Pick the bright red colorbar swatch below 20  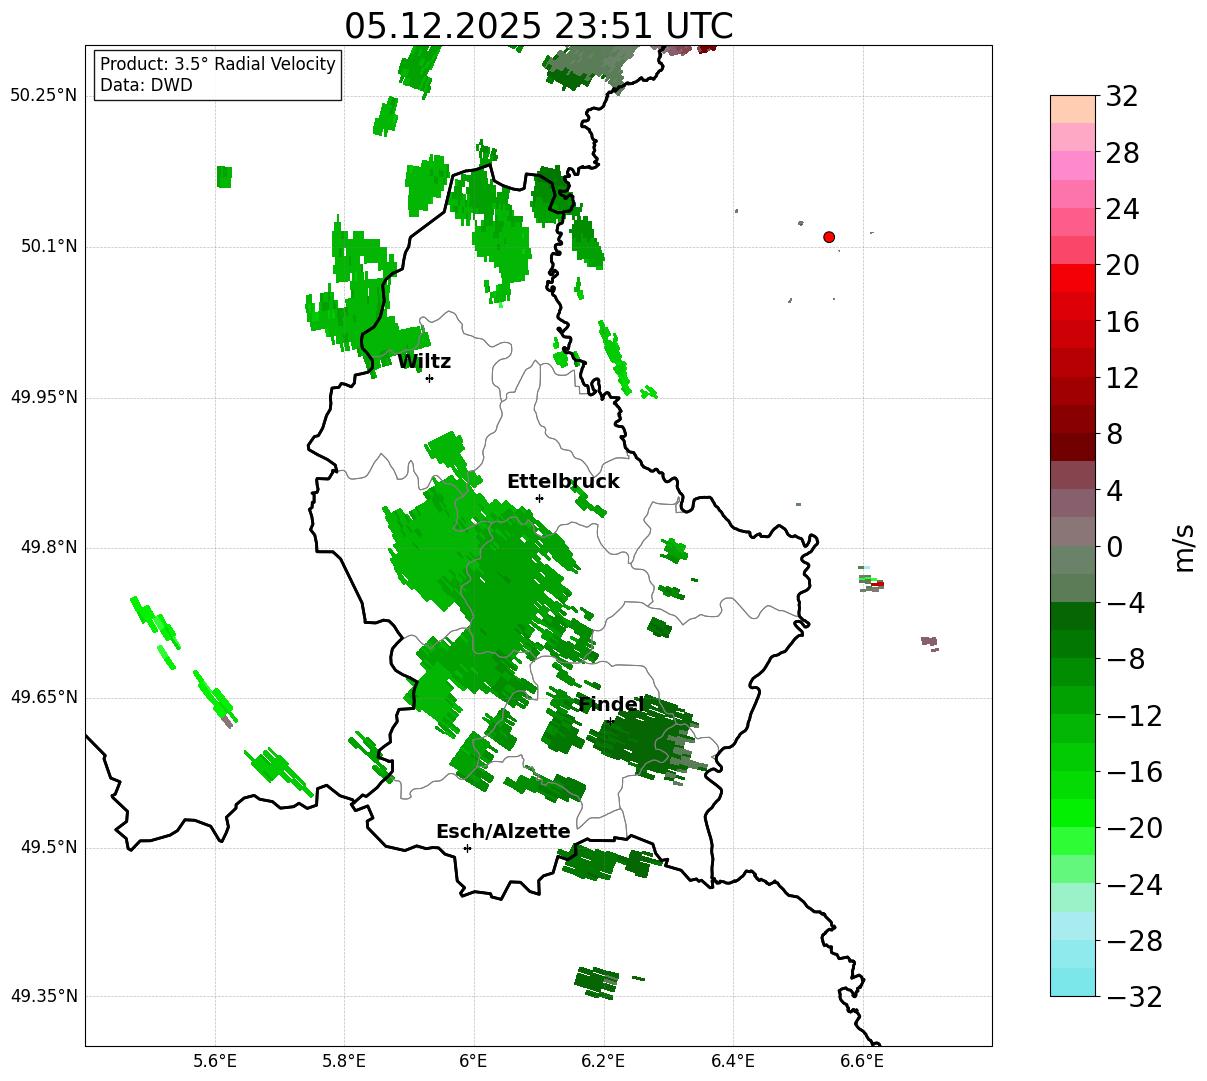[x=1073, y=279]
